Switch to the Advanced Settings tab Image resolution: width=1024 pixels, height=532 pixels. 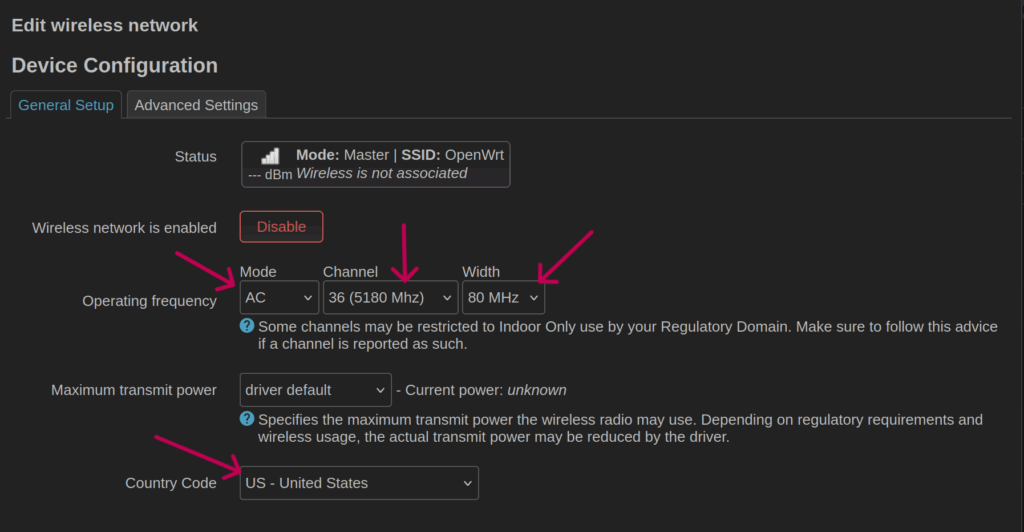point(196,105)
